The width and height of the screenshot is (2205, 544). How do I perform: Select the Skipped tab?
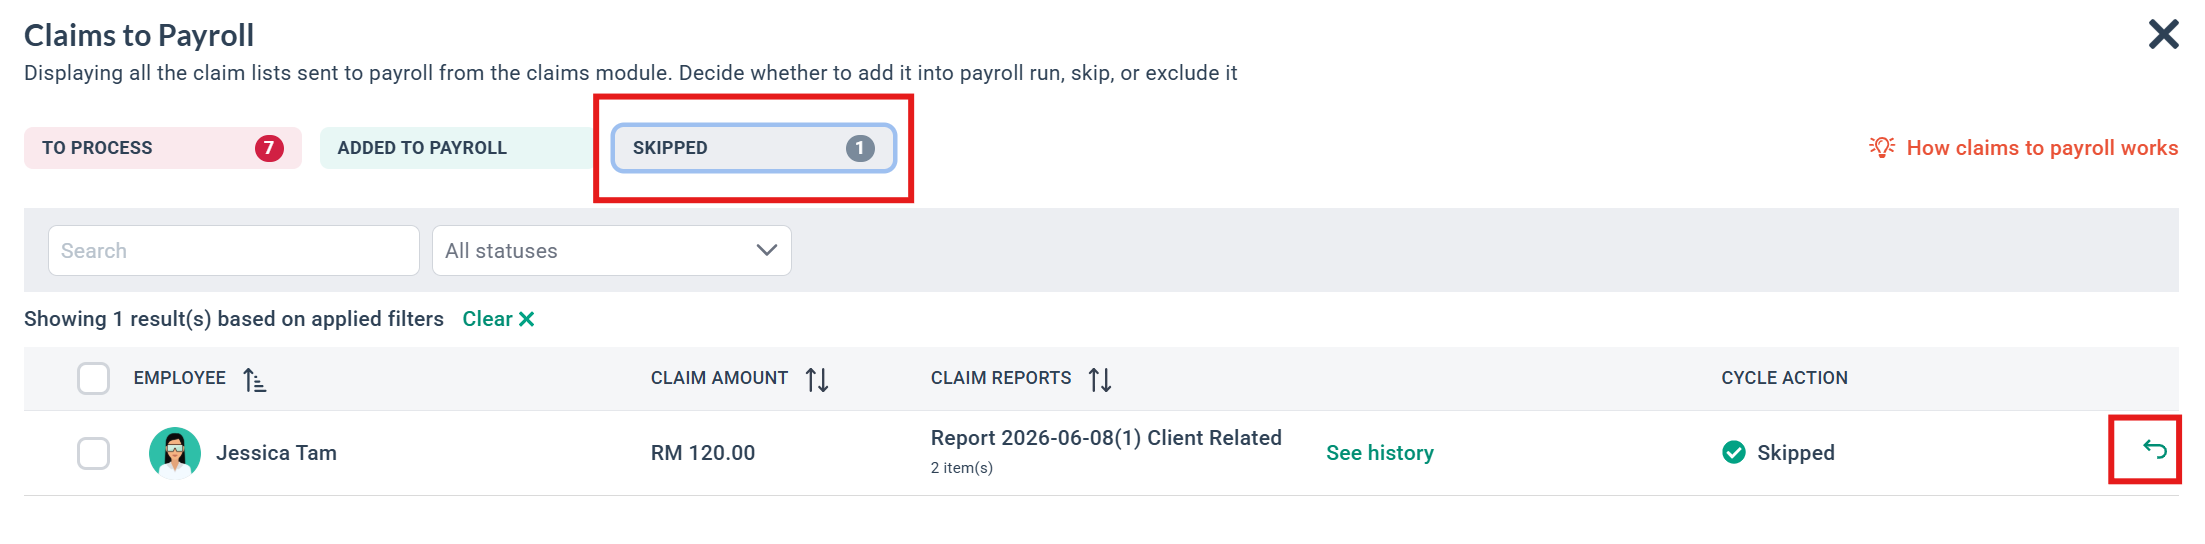(754, 148)
